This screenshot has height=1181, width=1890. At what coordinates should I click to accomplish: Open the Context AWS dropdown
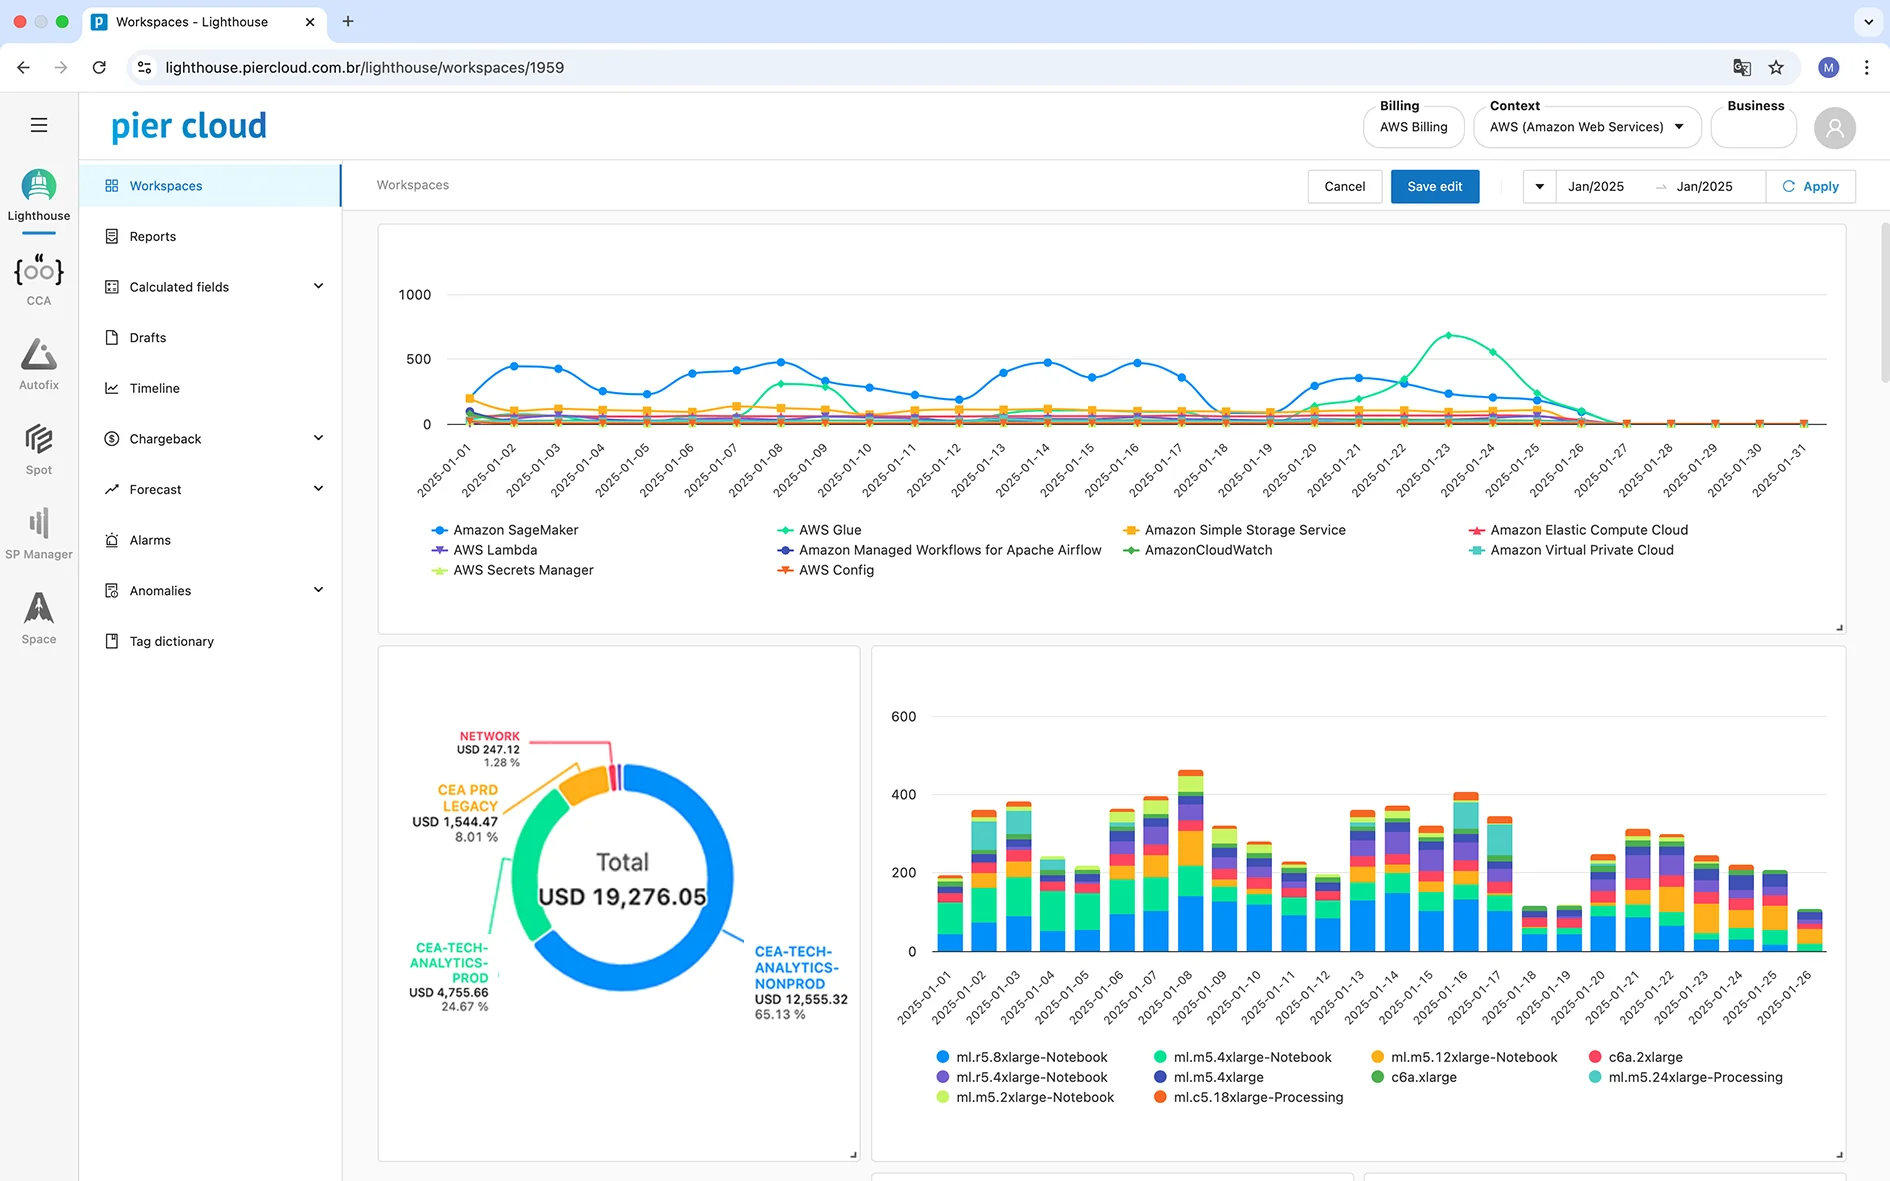1586,127
